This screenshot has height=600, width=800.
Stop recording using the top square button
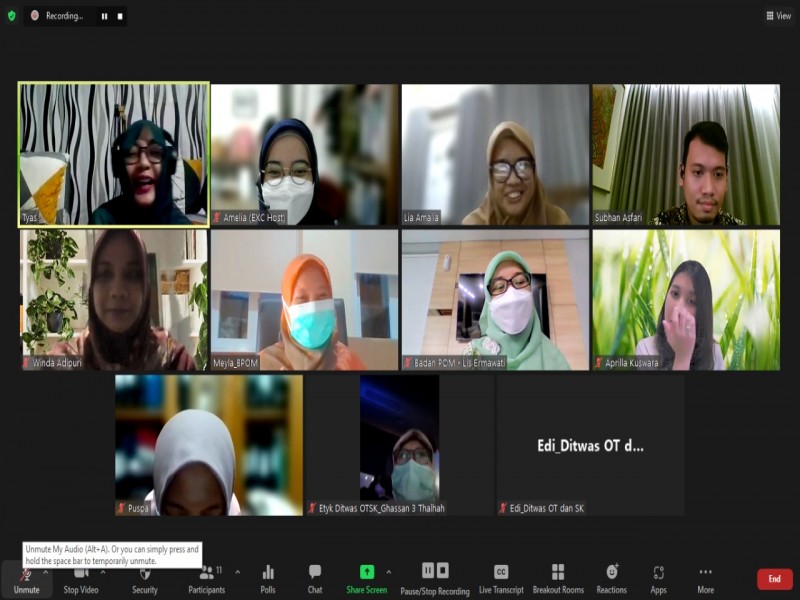pos(120,16)
